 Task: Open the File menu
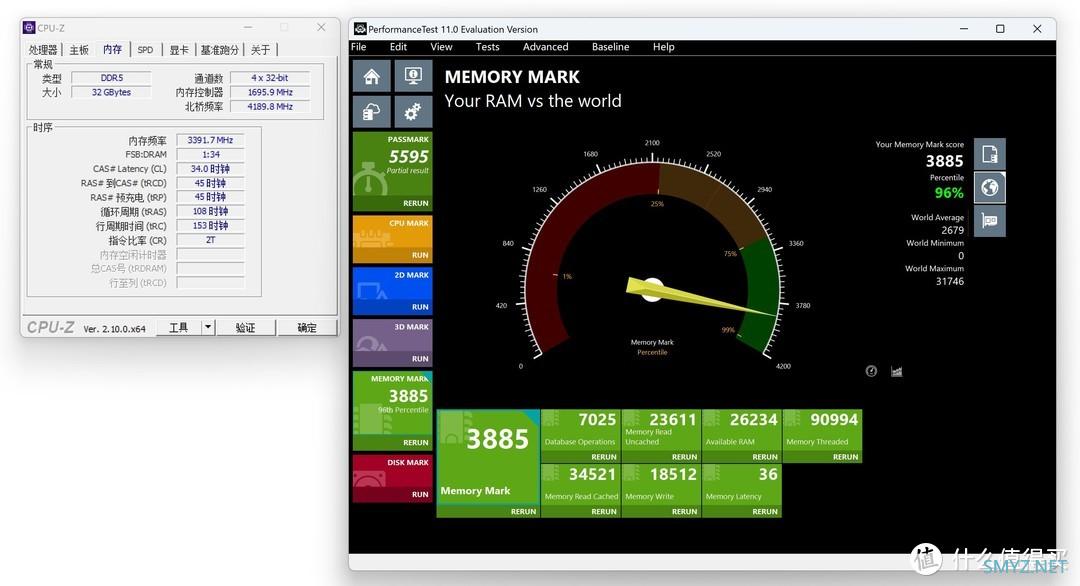(359, 47)
